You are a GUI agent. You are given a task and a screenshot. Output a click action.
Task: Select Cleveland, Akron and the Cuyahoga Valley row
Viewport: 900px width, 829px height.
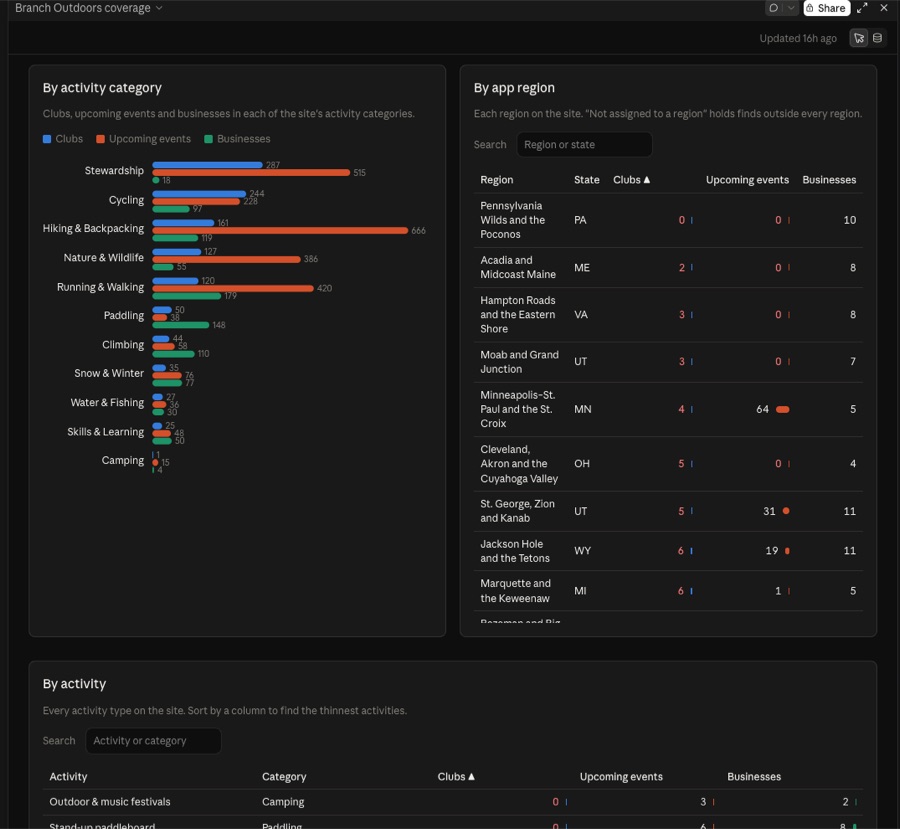click(668, 464)
